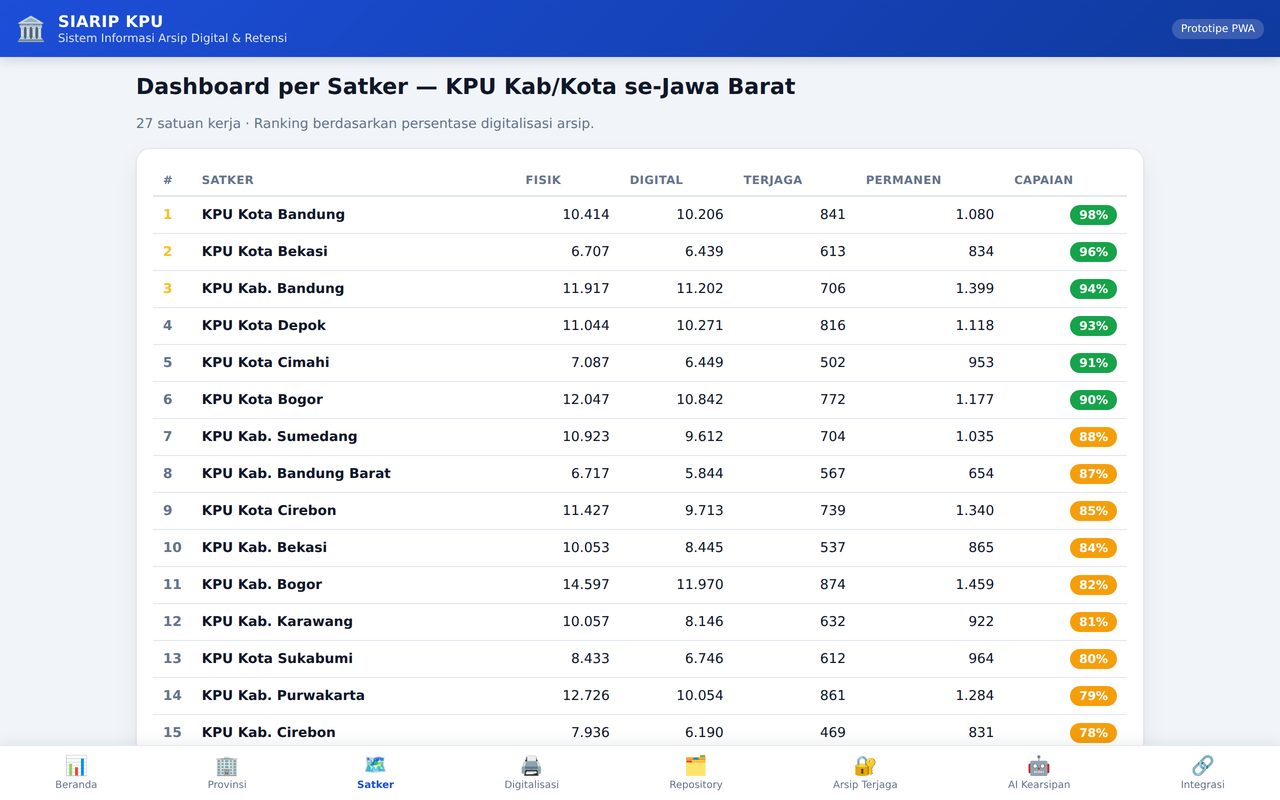Click the TERJAGA column header
The width and height of the screenshot is (1280, 800).
click(773, 180)
